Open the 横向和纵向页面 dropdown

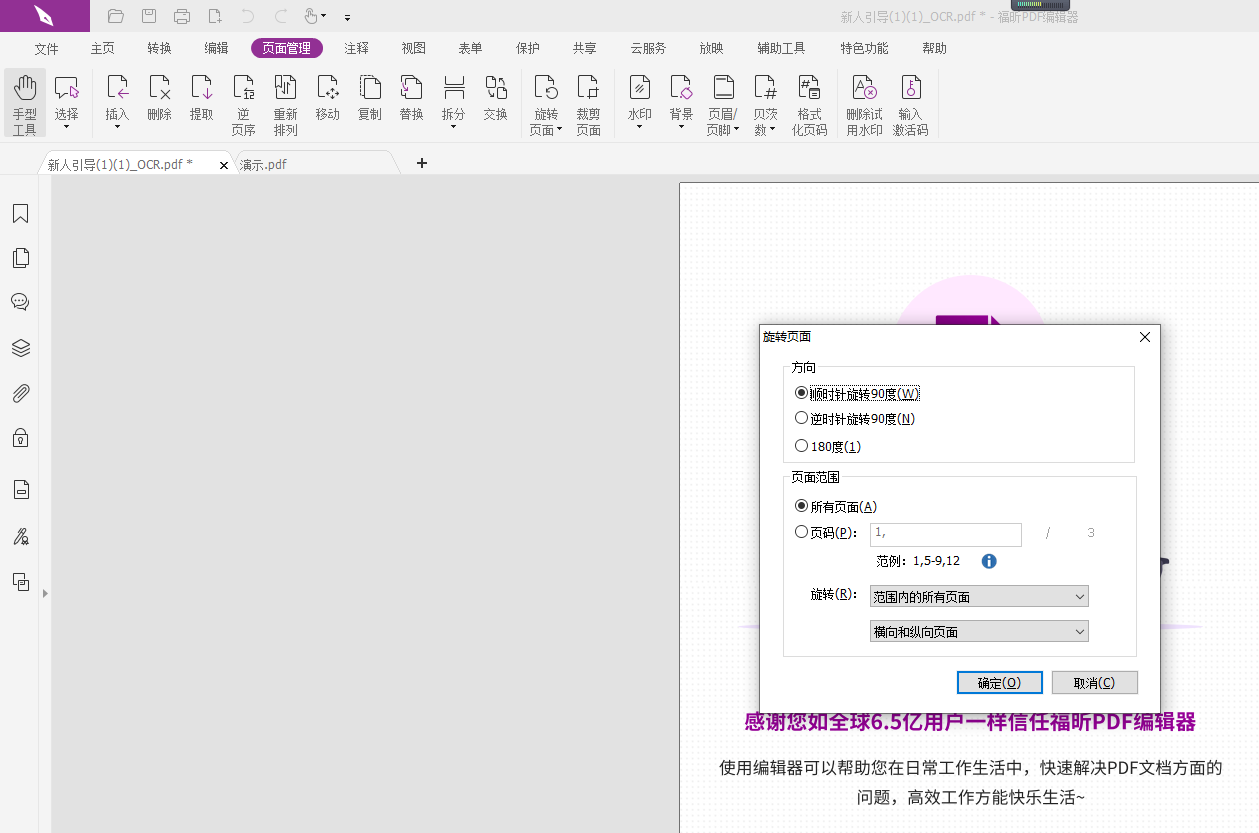[978, 630]
